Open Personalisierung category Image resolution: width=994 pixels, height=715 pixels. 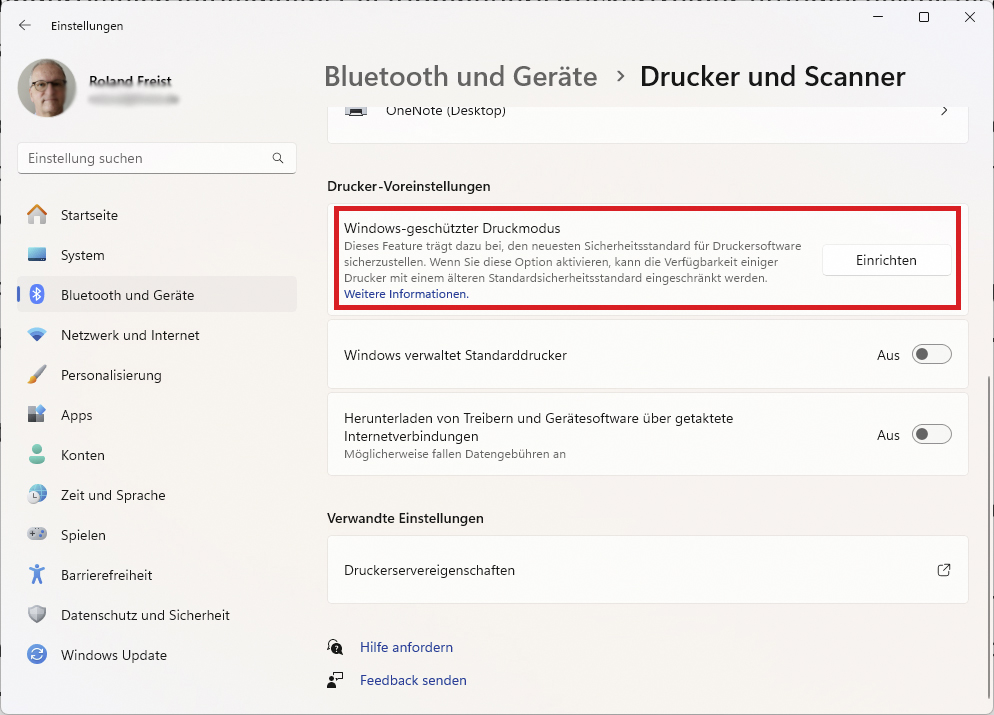(157, 375)
